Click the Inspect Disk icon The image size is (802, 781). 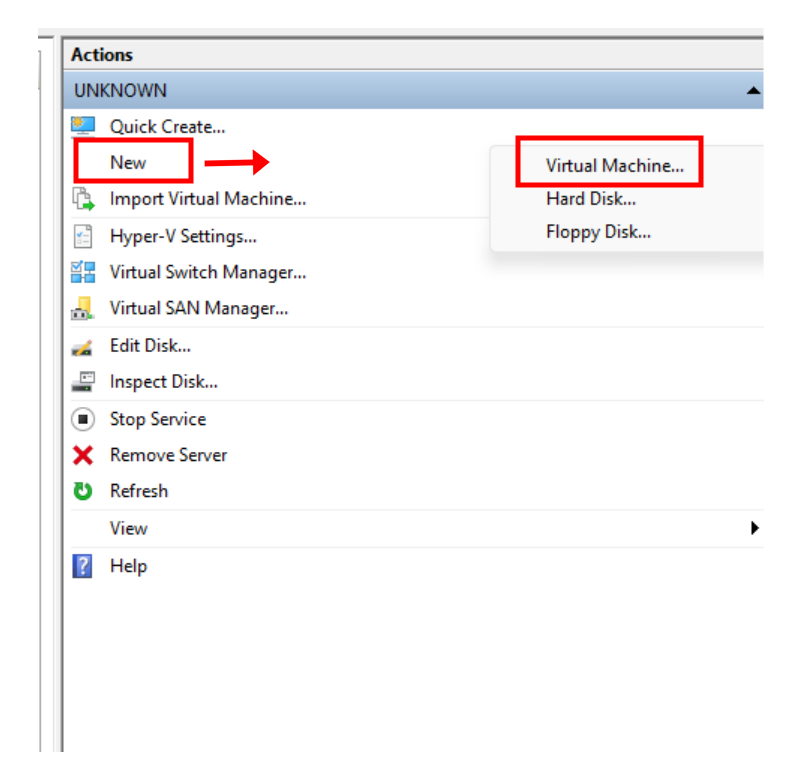pos(83,382)
